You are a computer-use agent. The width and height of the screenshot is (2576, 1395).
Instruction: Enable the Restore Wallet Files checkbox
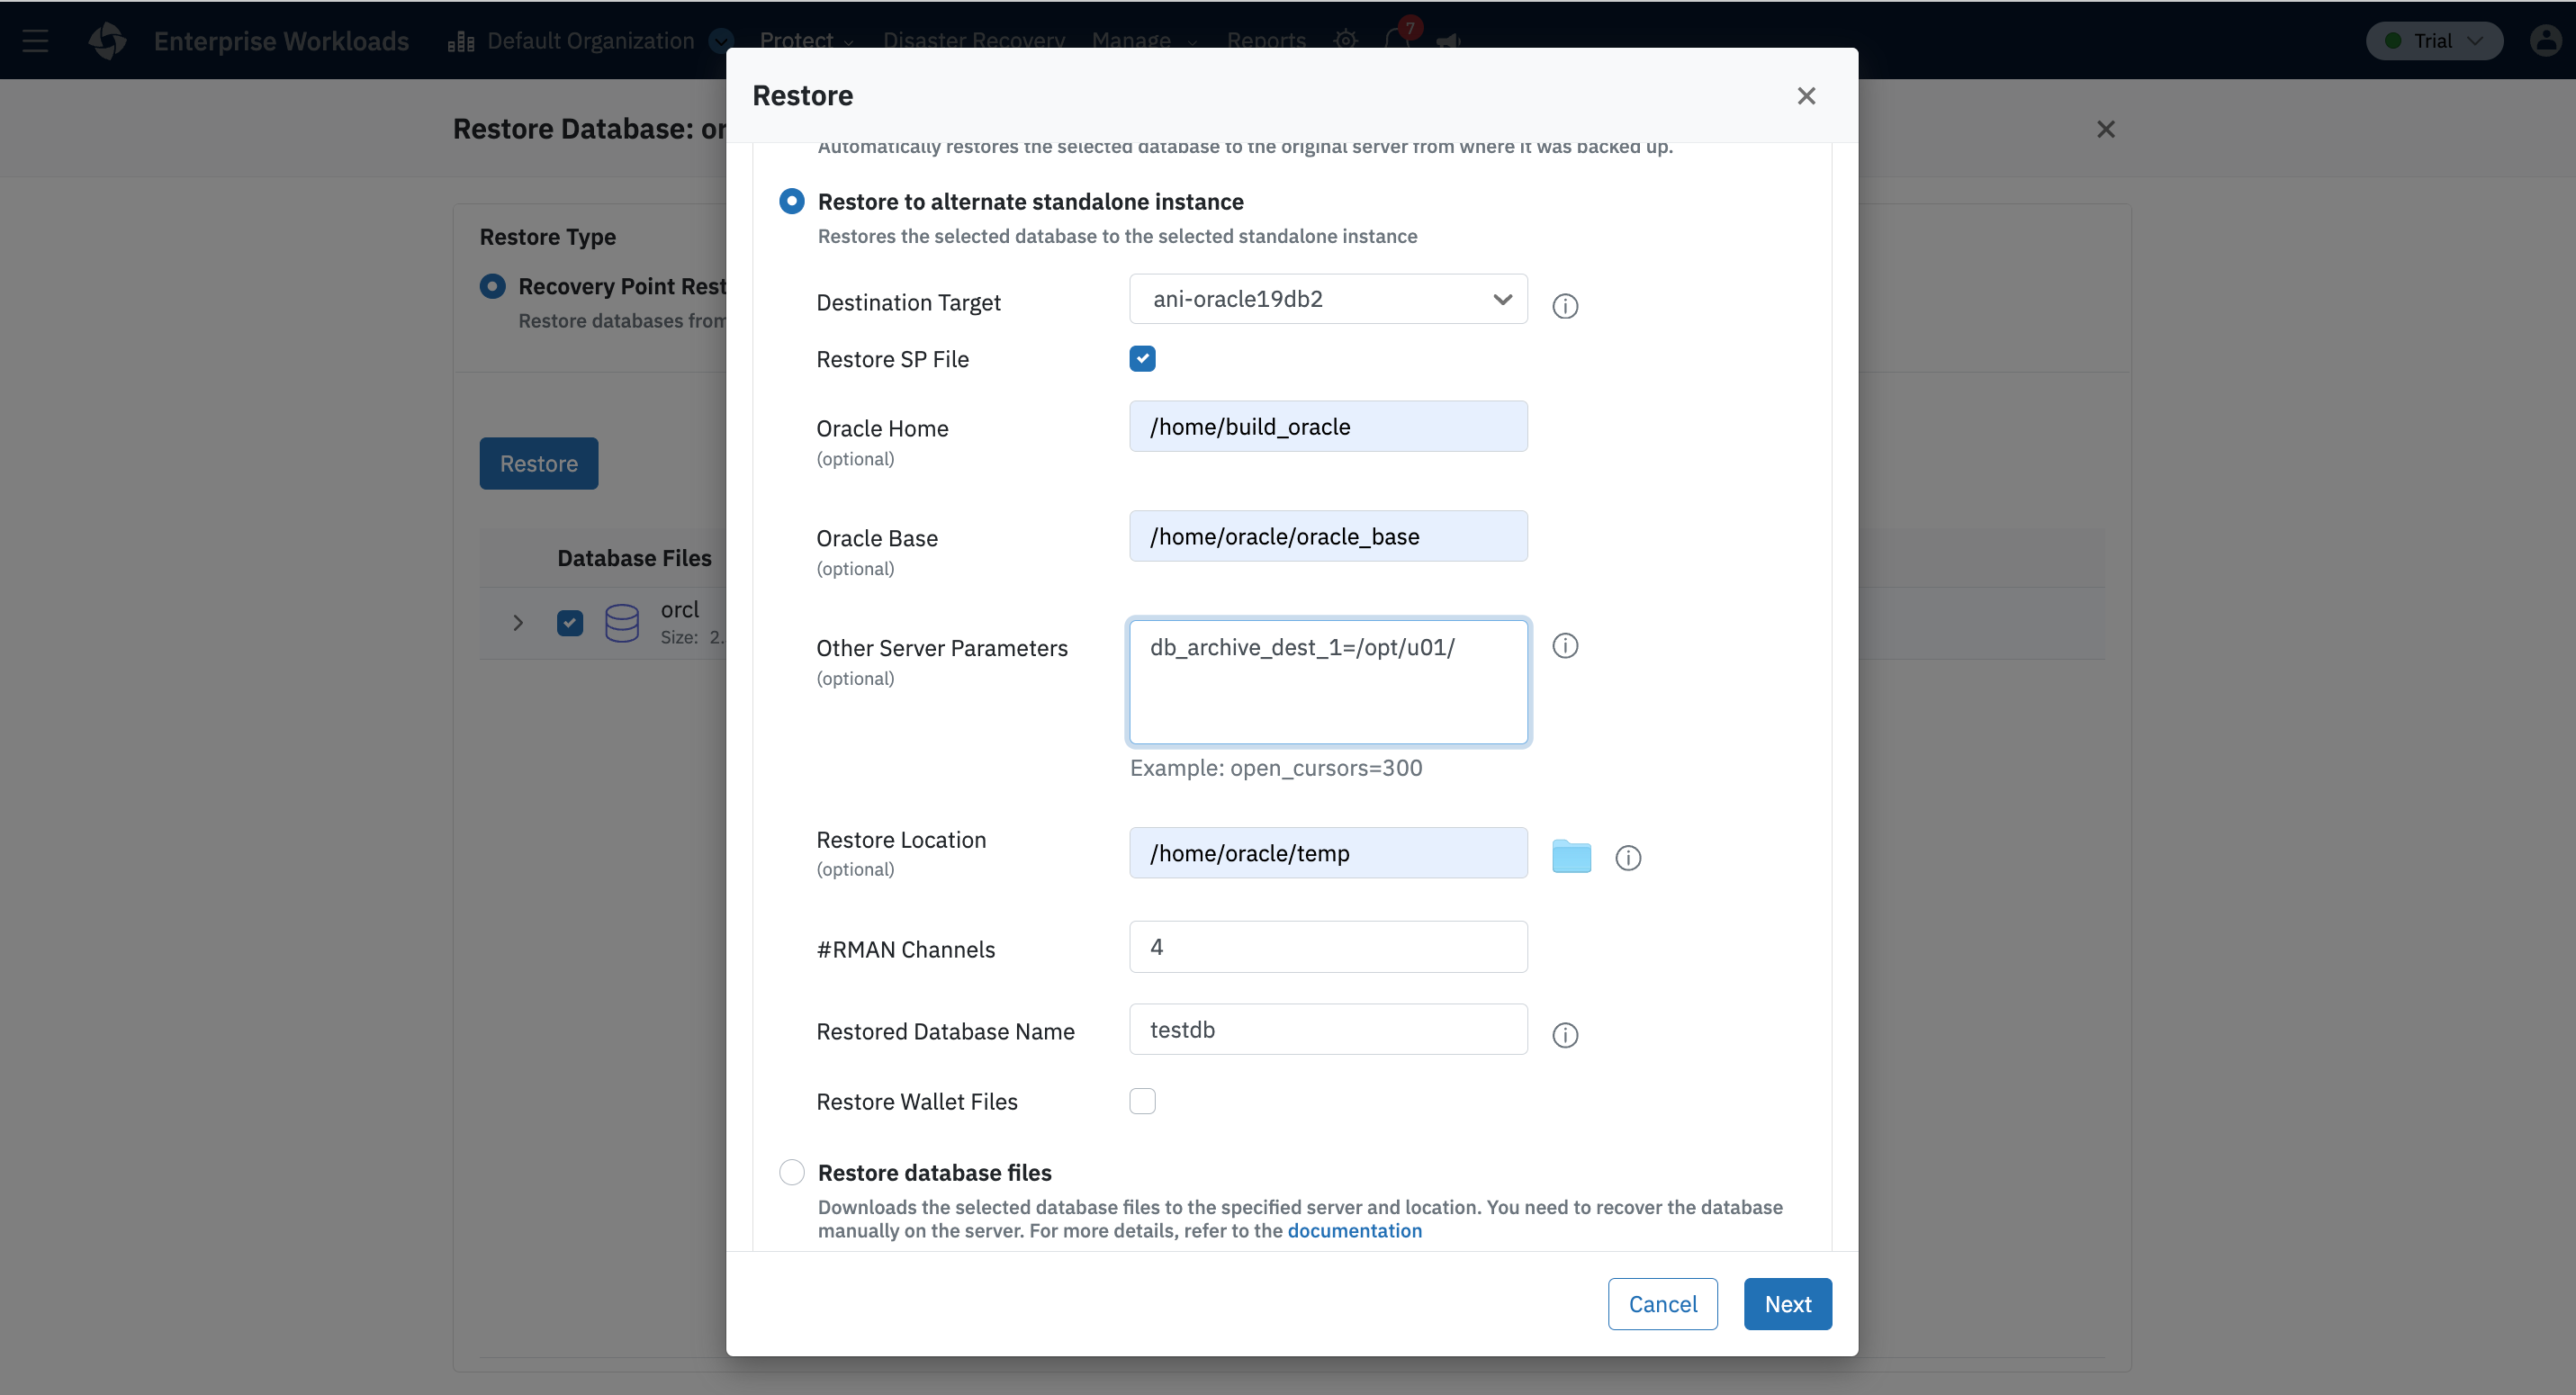tap(1142, 1101)
